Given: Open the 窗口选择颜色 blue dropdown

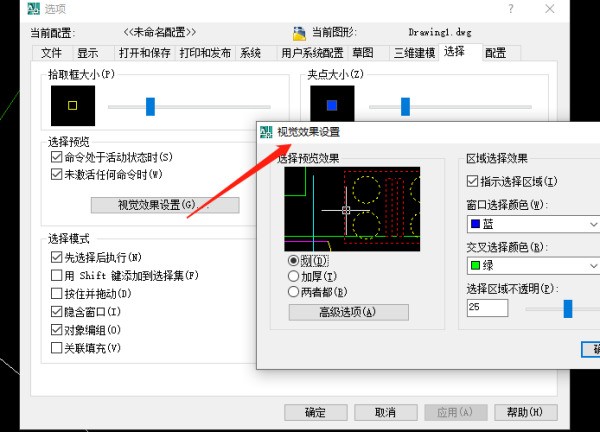Looking at the screenshot, I should pos(532,225).
